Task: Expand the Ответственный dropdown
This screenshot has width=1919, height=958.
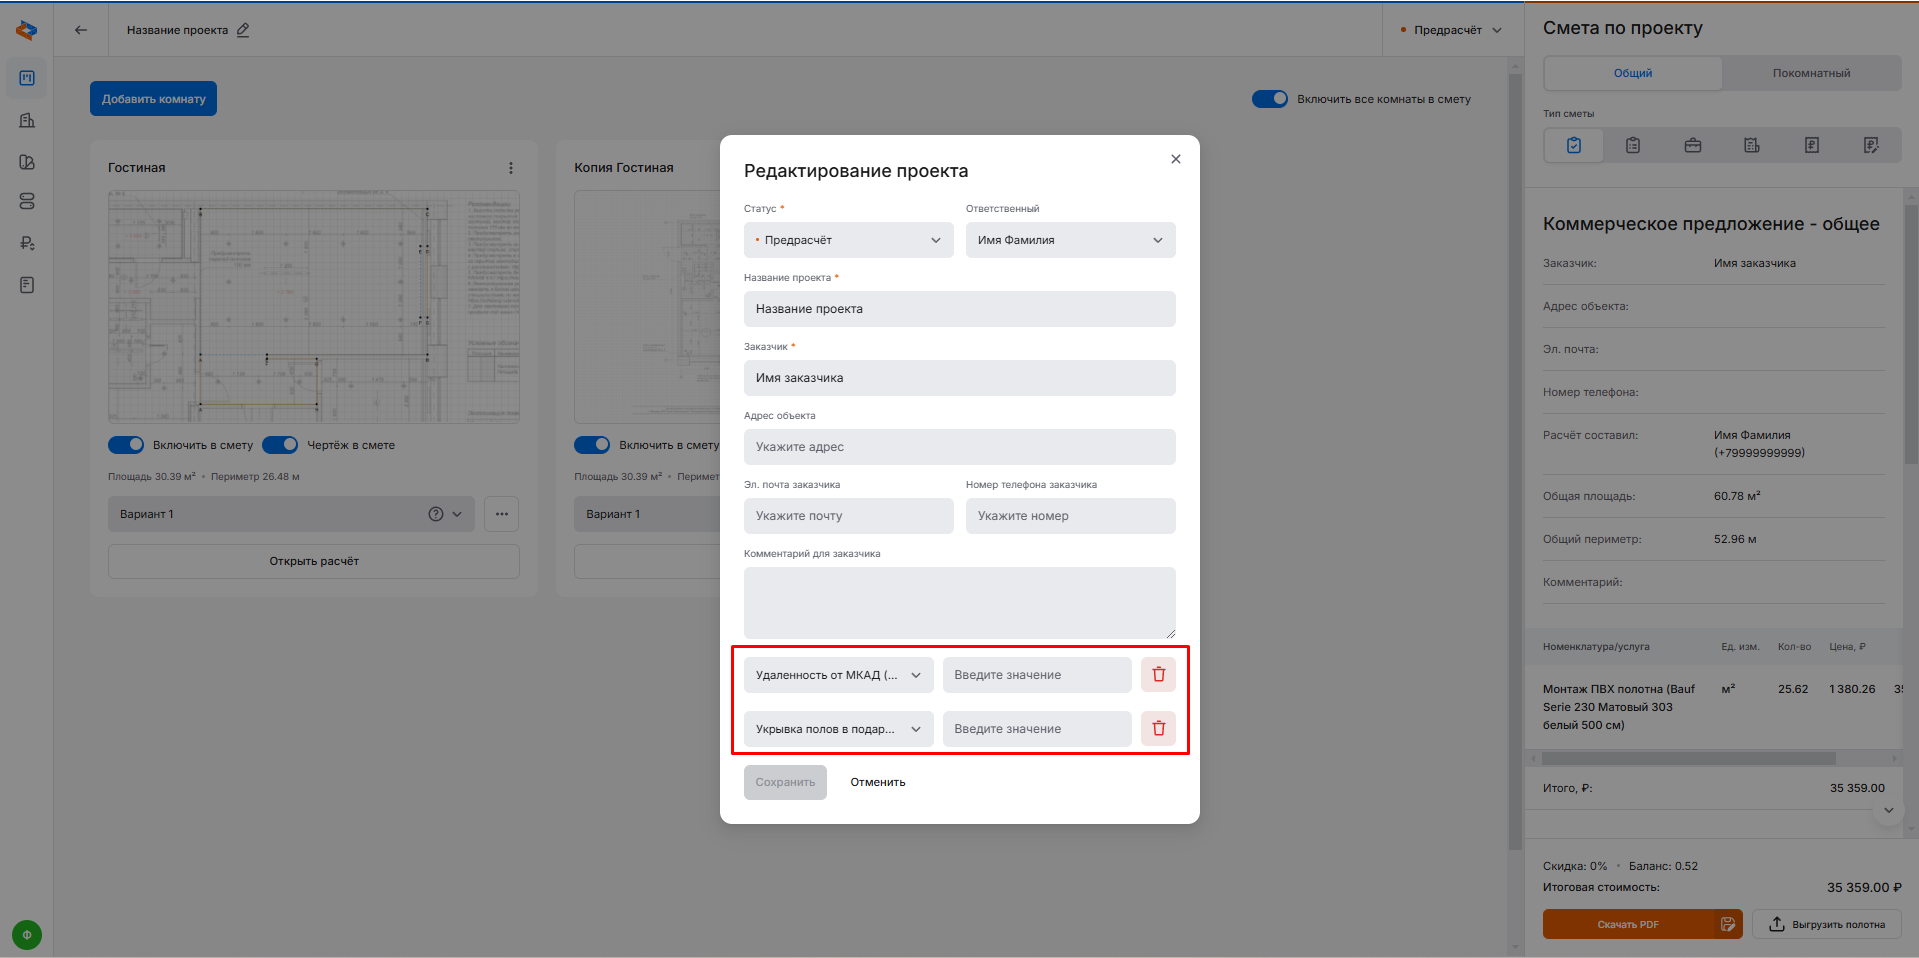Action: point(1070,240)
